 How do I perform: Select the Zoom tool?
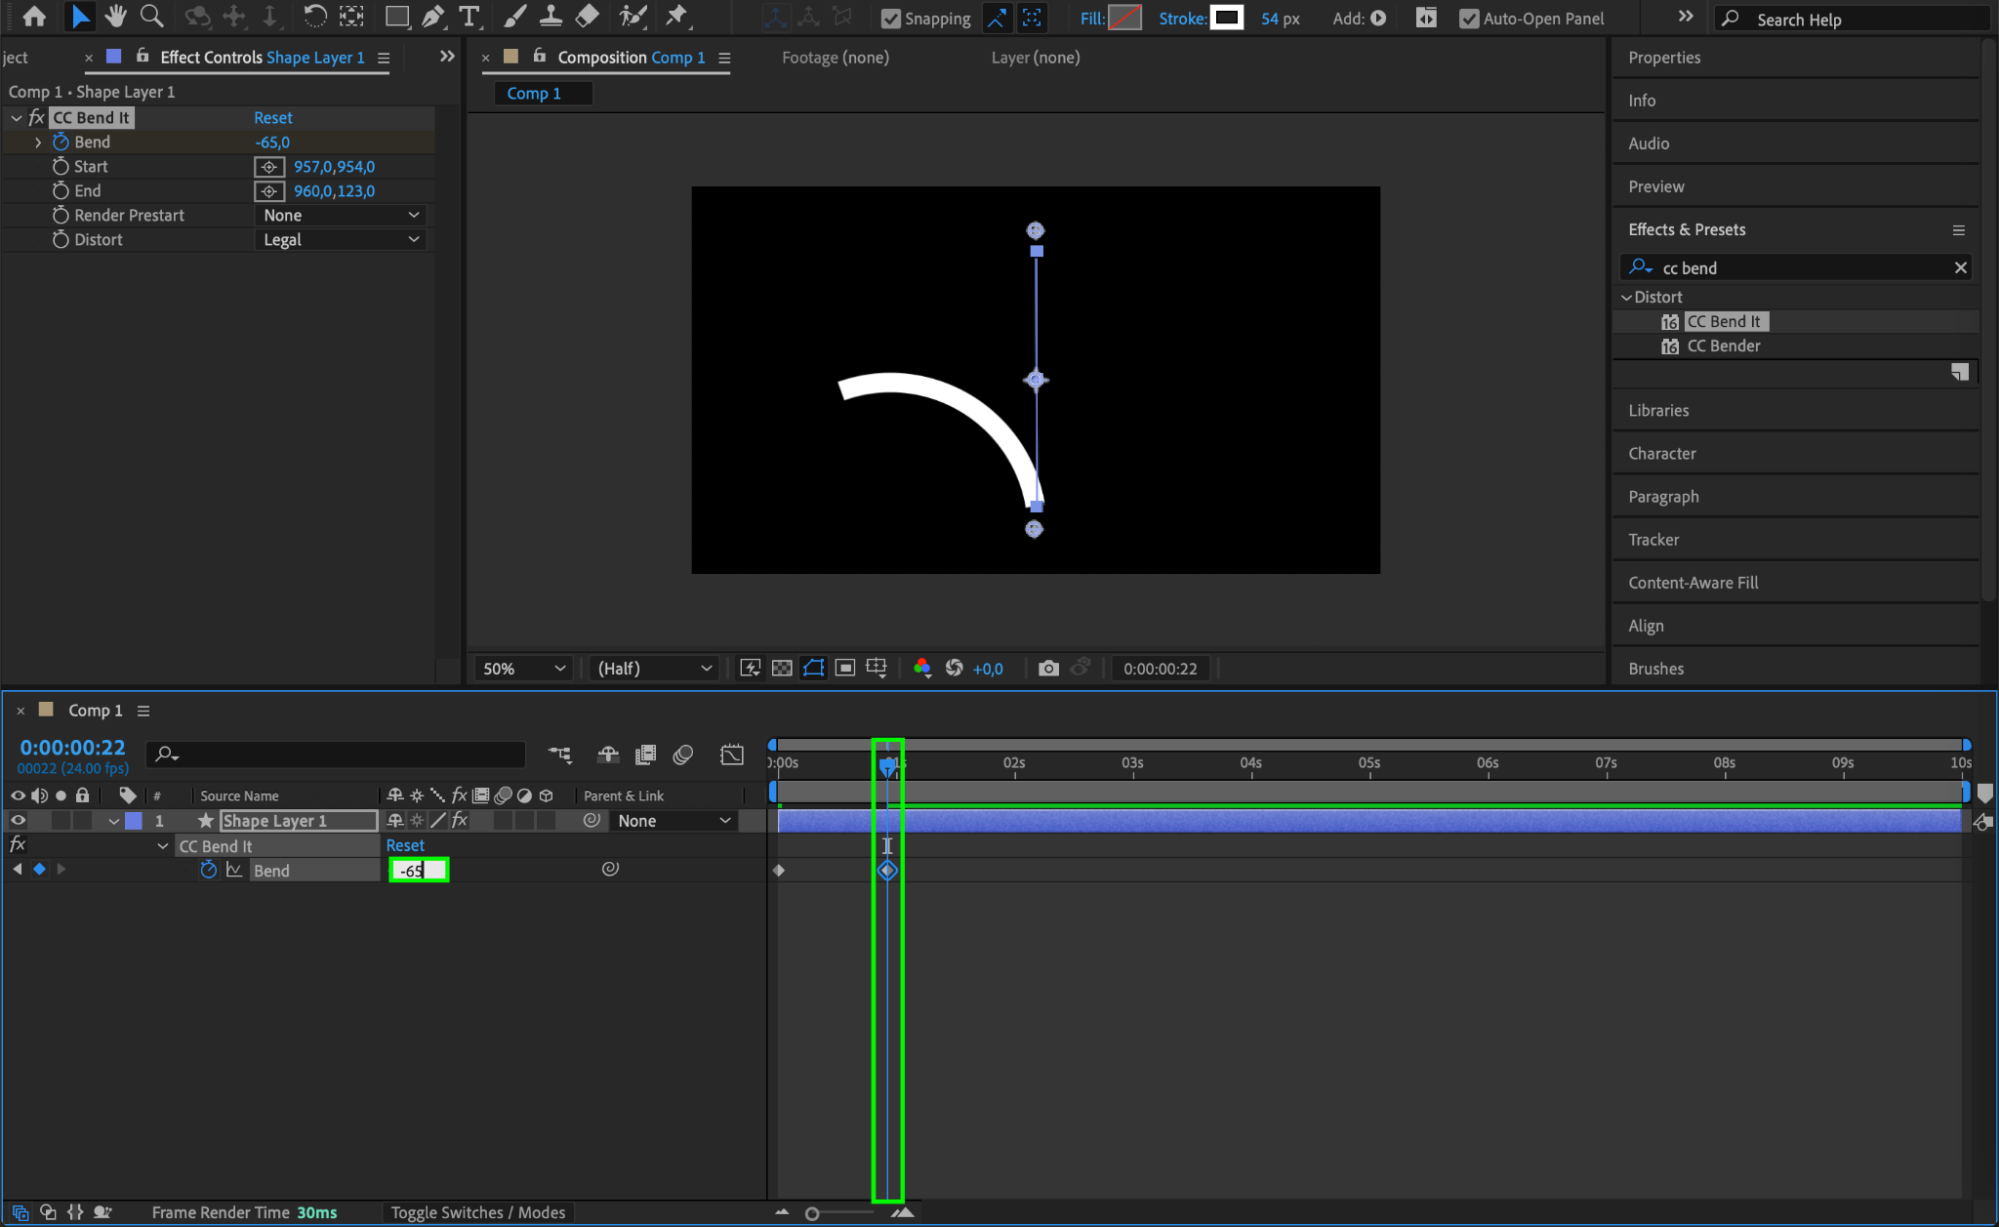coord(151,16)
